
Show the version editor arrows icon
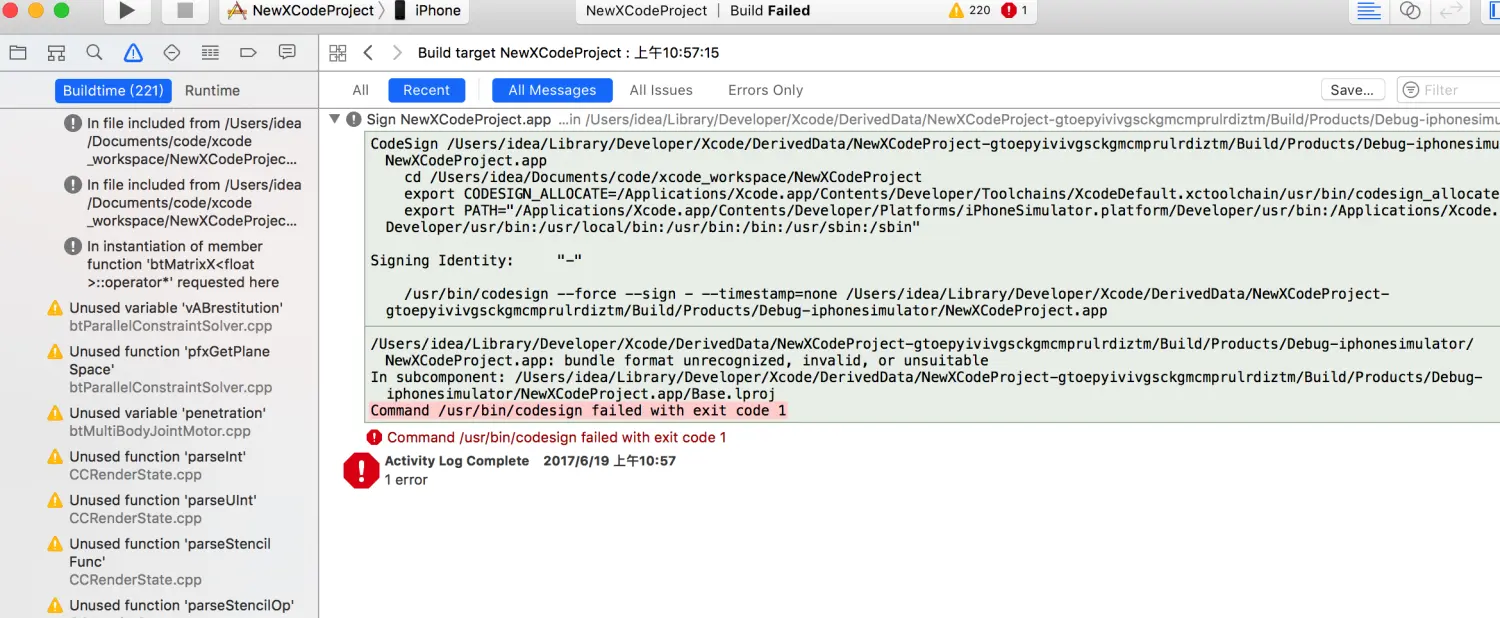point(1449,11)
